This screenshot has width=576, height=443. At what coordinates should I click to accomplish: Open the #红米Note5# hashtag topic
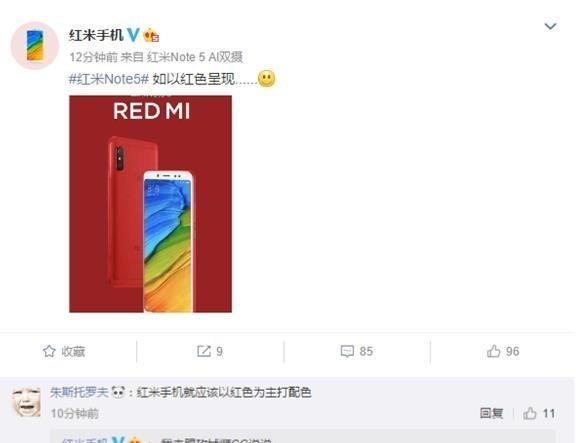pyautogui.click(x=109, y=79)
